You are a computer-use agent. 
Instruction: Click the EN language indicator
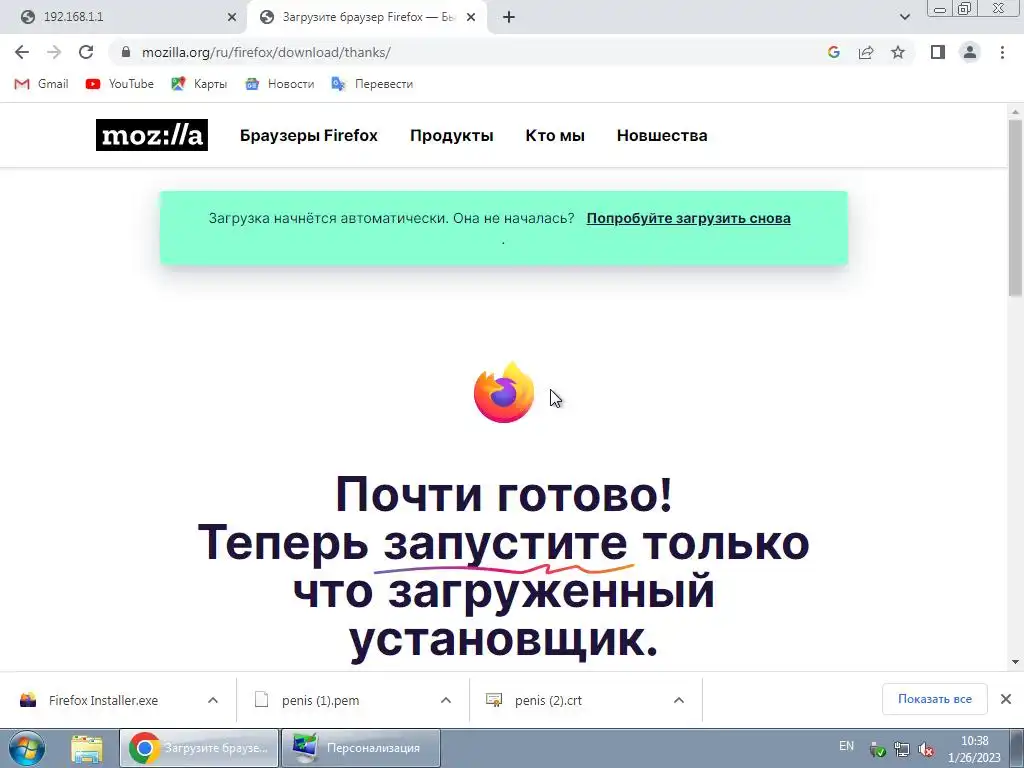pyautogui.click(x=846, y=746)
